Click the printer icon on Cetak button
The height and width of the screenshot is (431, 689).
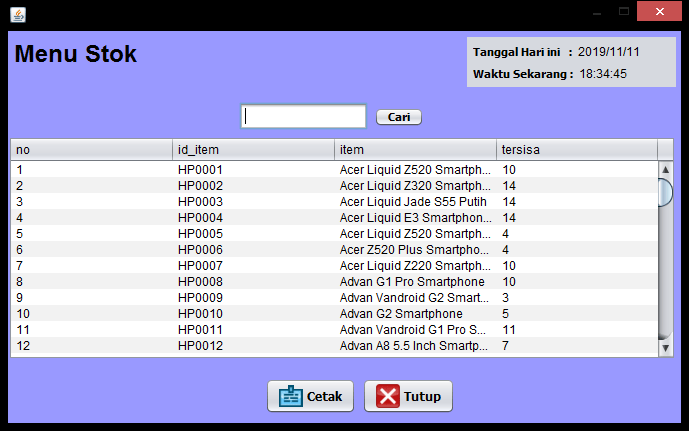point(290,396)
